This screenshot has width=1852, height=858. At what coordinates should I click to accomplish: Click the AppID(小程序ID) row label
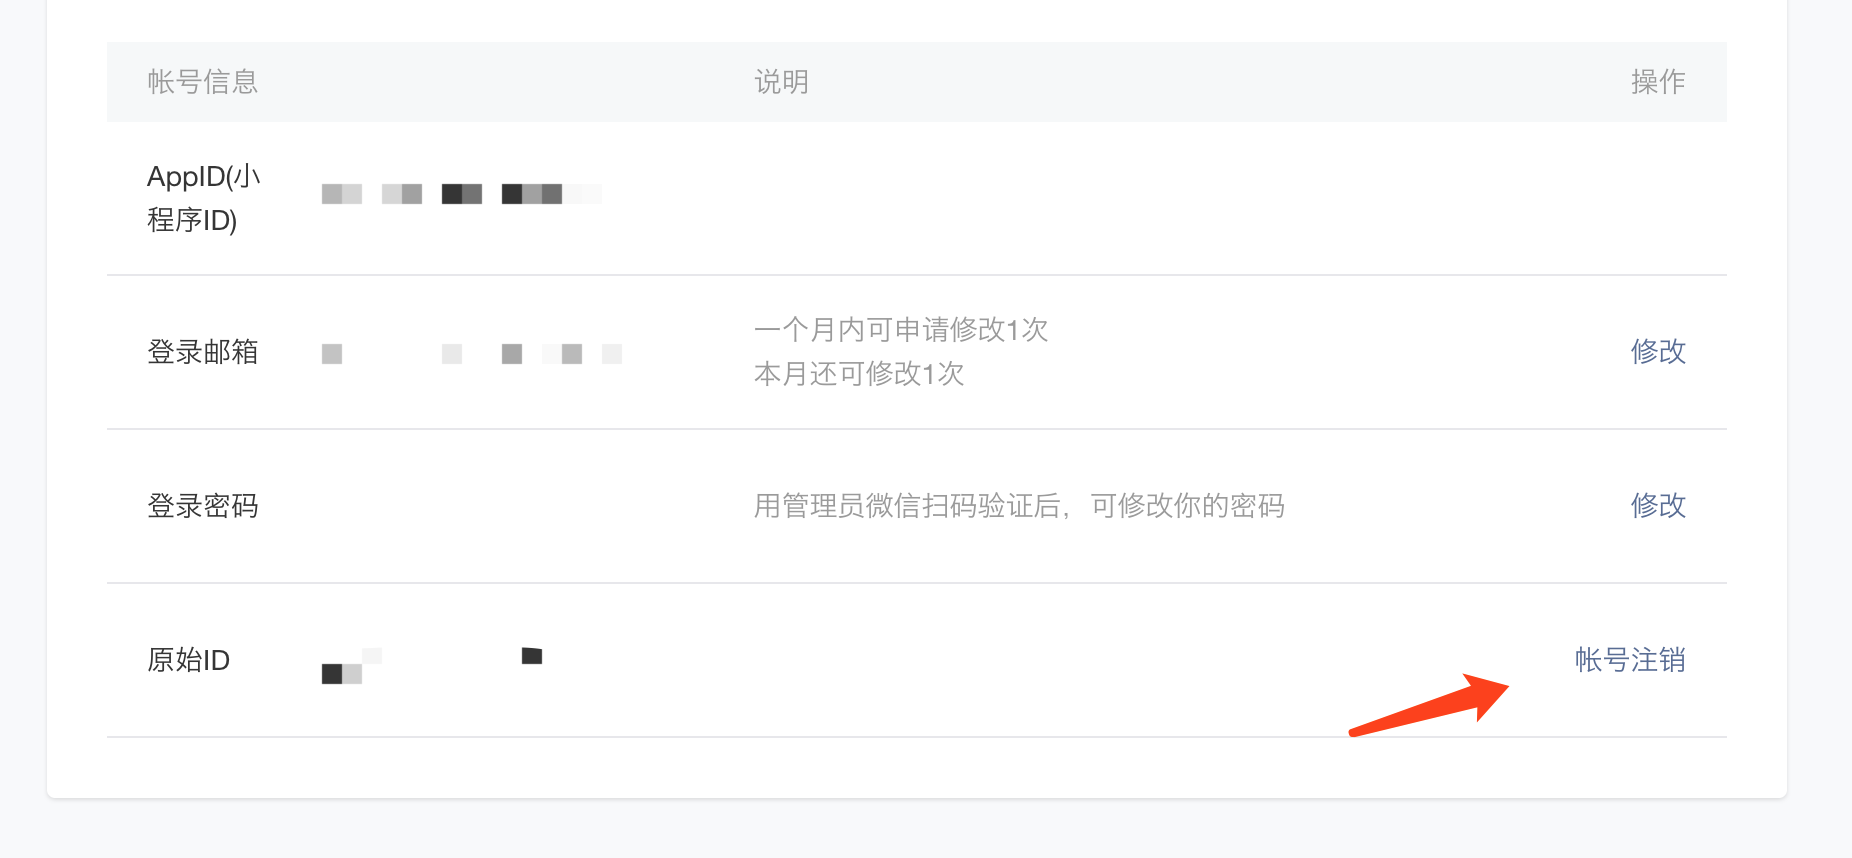tap(204, 198)
